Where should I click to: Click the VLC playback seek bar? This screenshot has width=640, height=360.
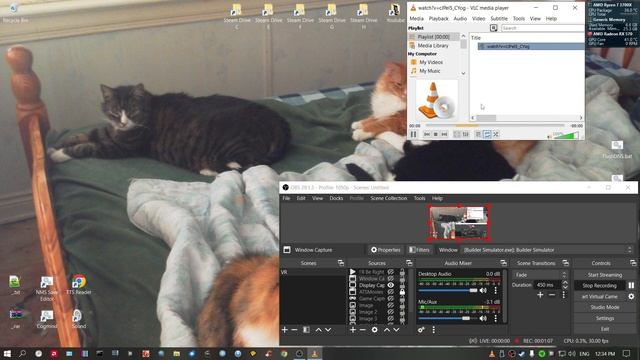495,125
